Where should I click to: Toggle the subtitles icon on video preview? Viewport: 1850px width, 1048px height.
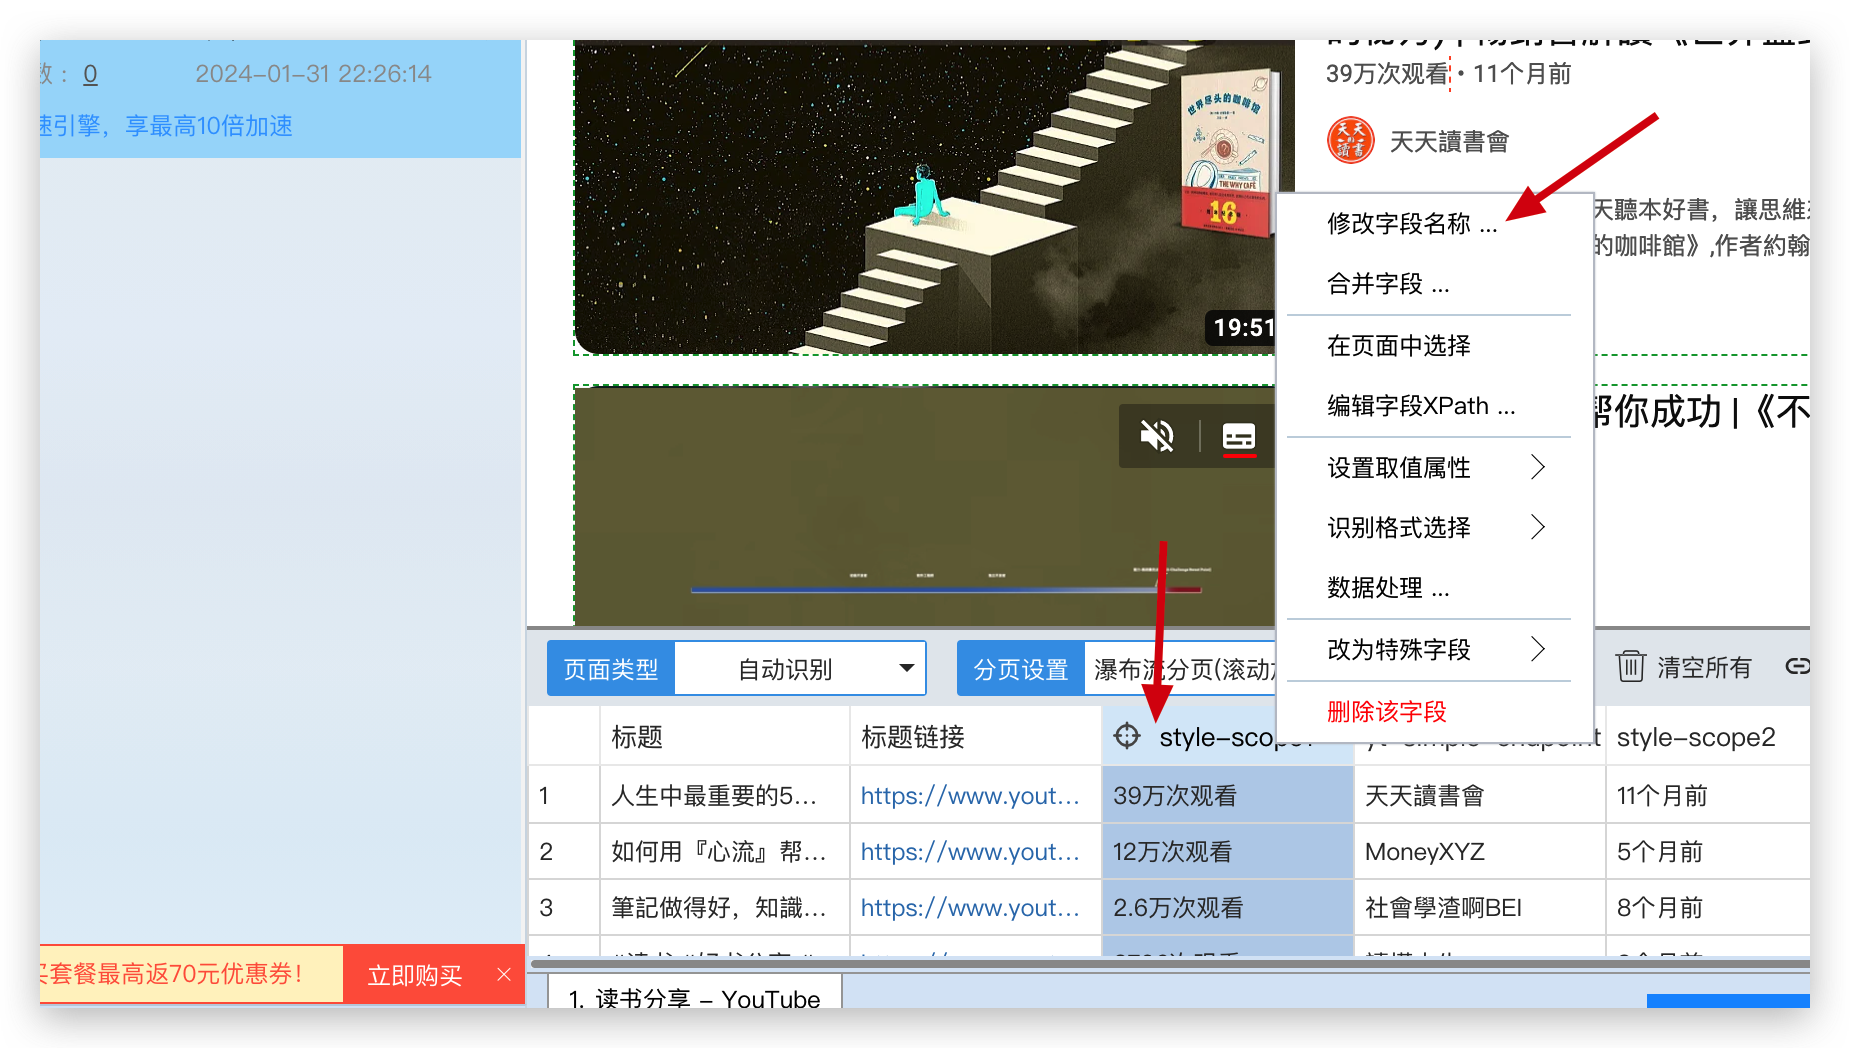pos(1239,437)
